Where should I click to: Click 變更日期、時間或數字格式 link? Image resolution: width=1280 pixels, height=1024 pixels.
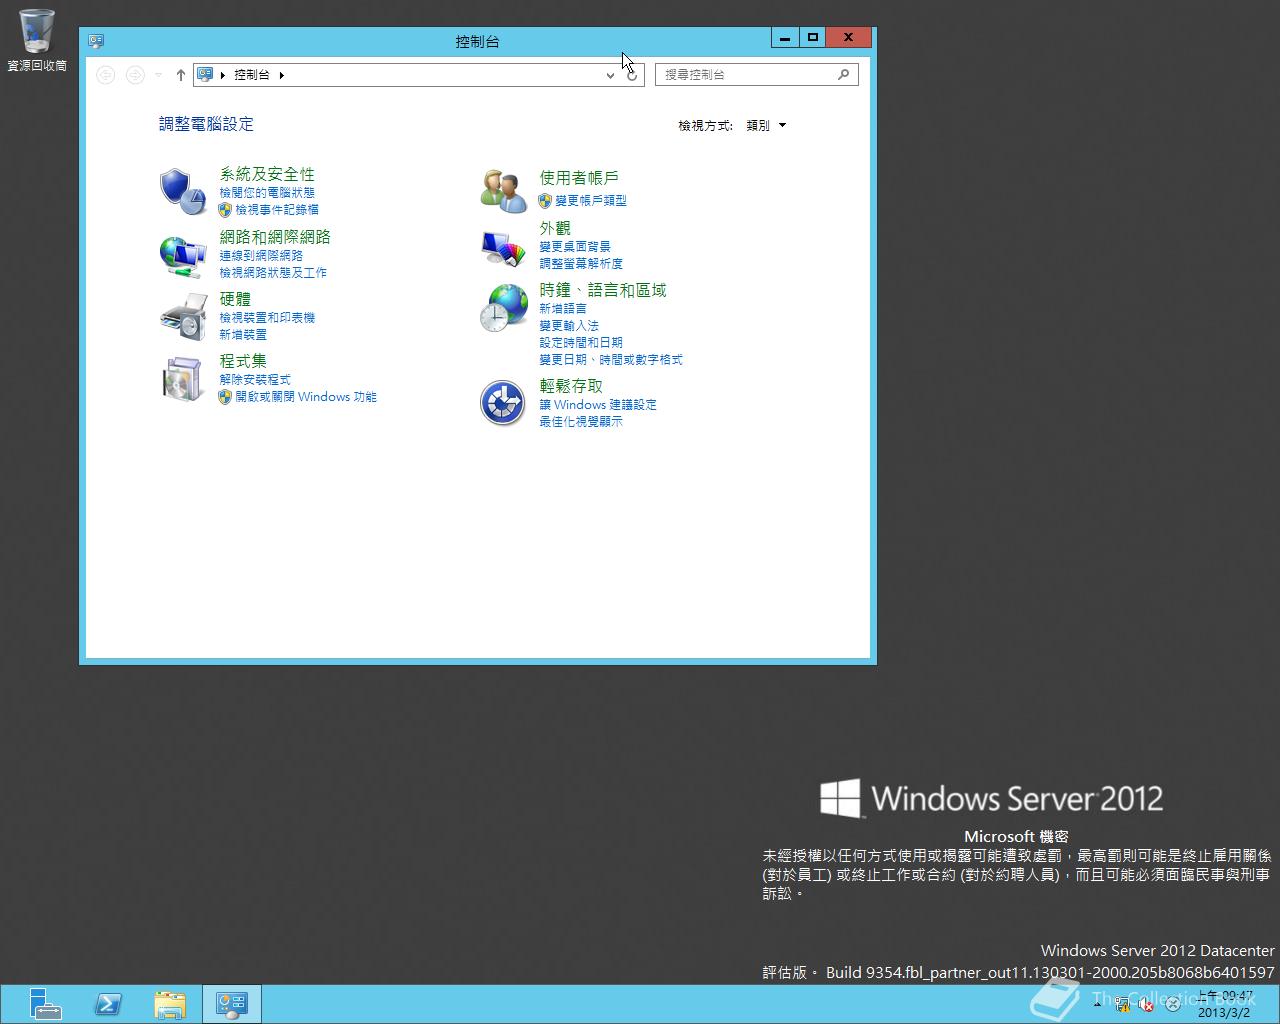tap(611, 360)
